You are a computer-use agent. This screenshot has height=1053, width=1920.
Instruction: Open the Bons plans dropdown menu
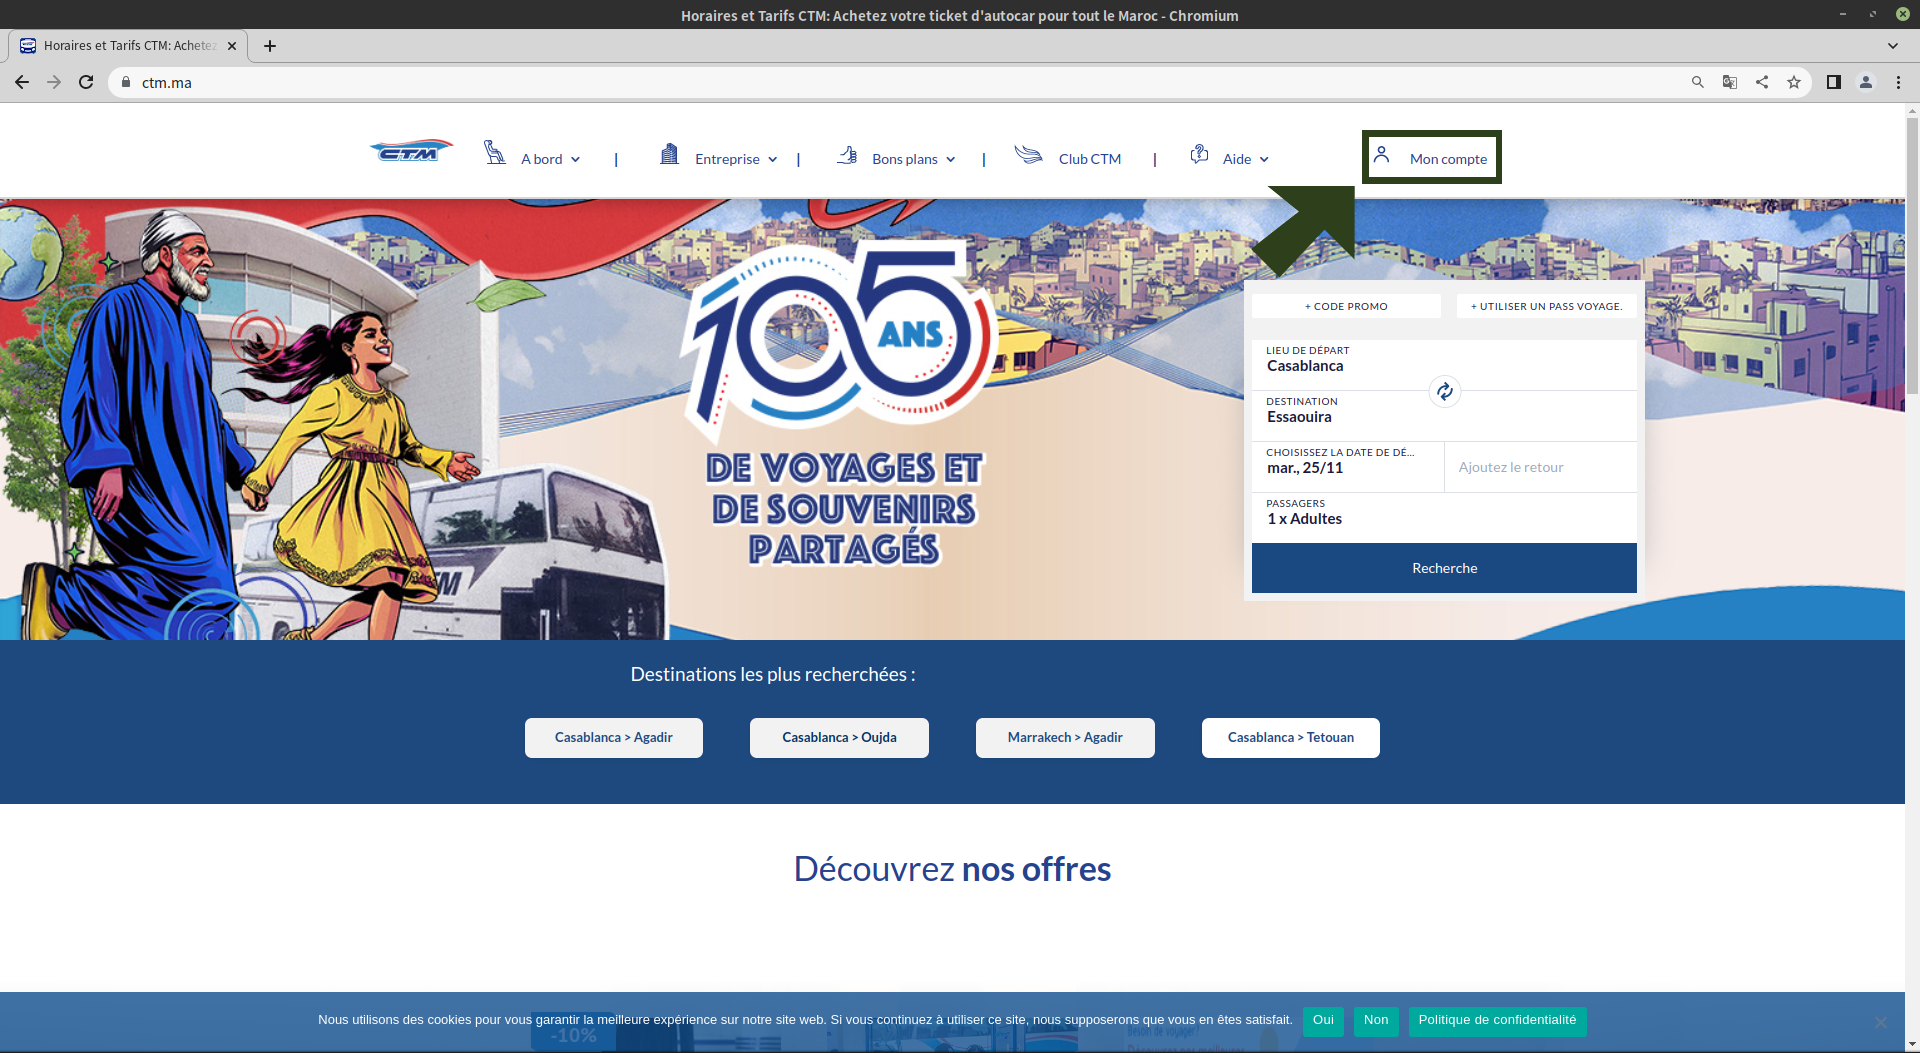pos(913,159)
